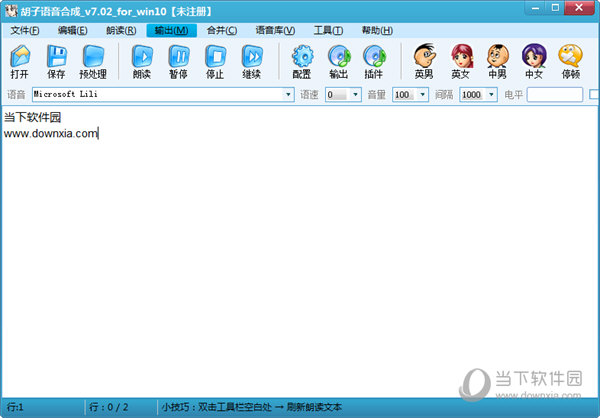Click the 间隔 value field showing 1000

coord(473,95)
